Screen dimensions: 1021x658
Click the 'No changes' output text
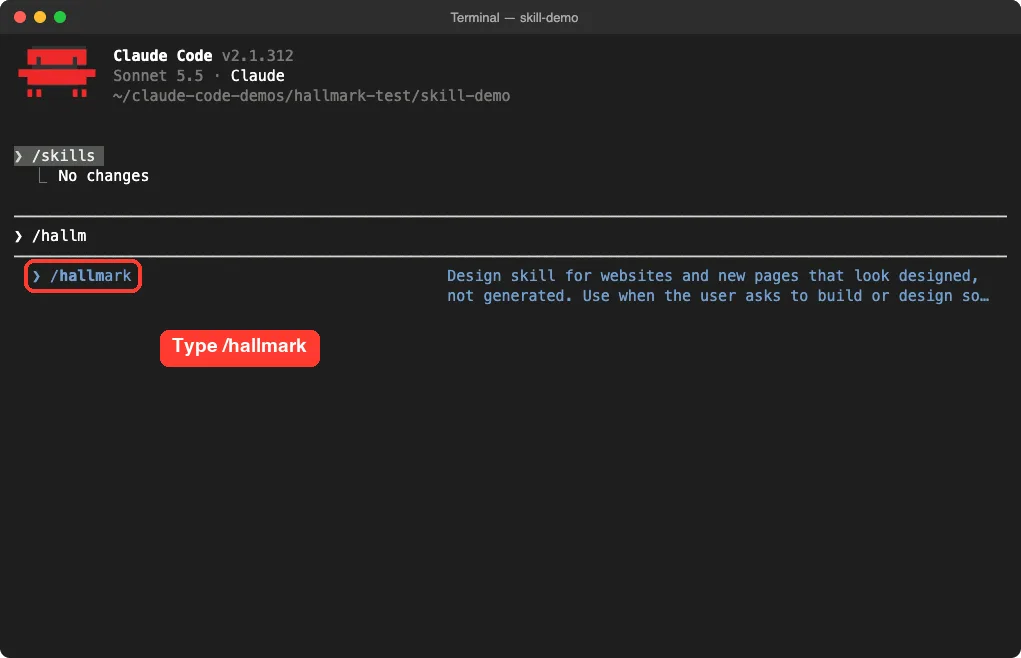pyautogui.click(x=103, y=176)
